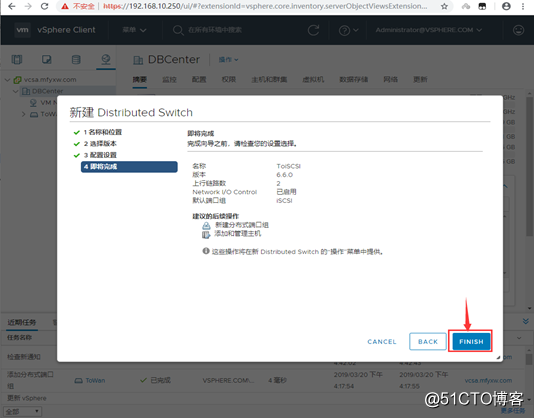Open the 虚拟机 tab
The height and width of the screenshot is (418, 534).
tap(313, 80)
